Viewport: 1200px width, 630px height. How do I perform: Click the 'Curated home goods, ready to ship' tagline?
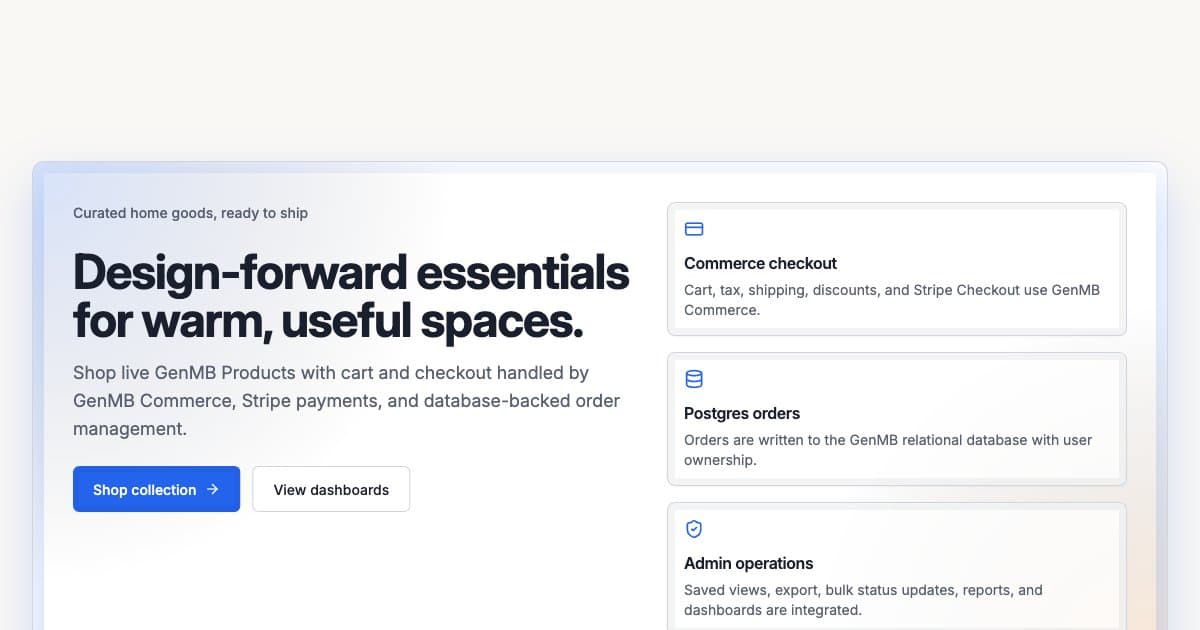coord(190,213)
